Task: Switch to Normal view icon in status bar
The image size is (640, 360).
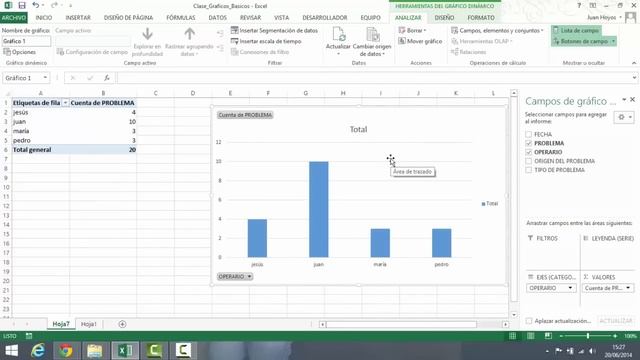Action: pyautogui.click(x=512, y=336)
